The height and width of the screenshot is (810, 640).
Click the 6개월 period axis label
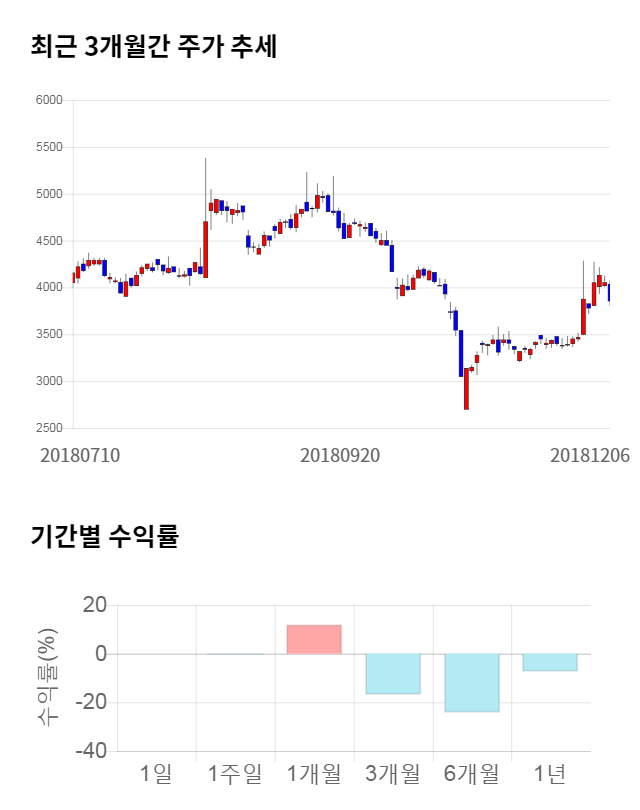(x=472, y=773)
